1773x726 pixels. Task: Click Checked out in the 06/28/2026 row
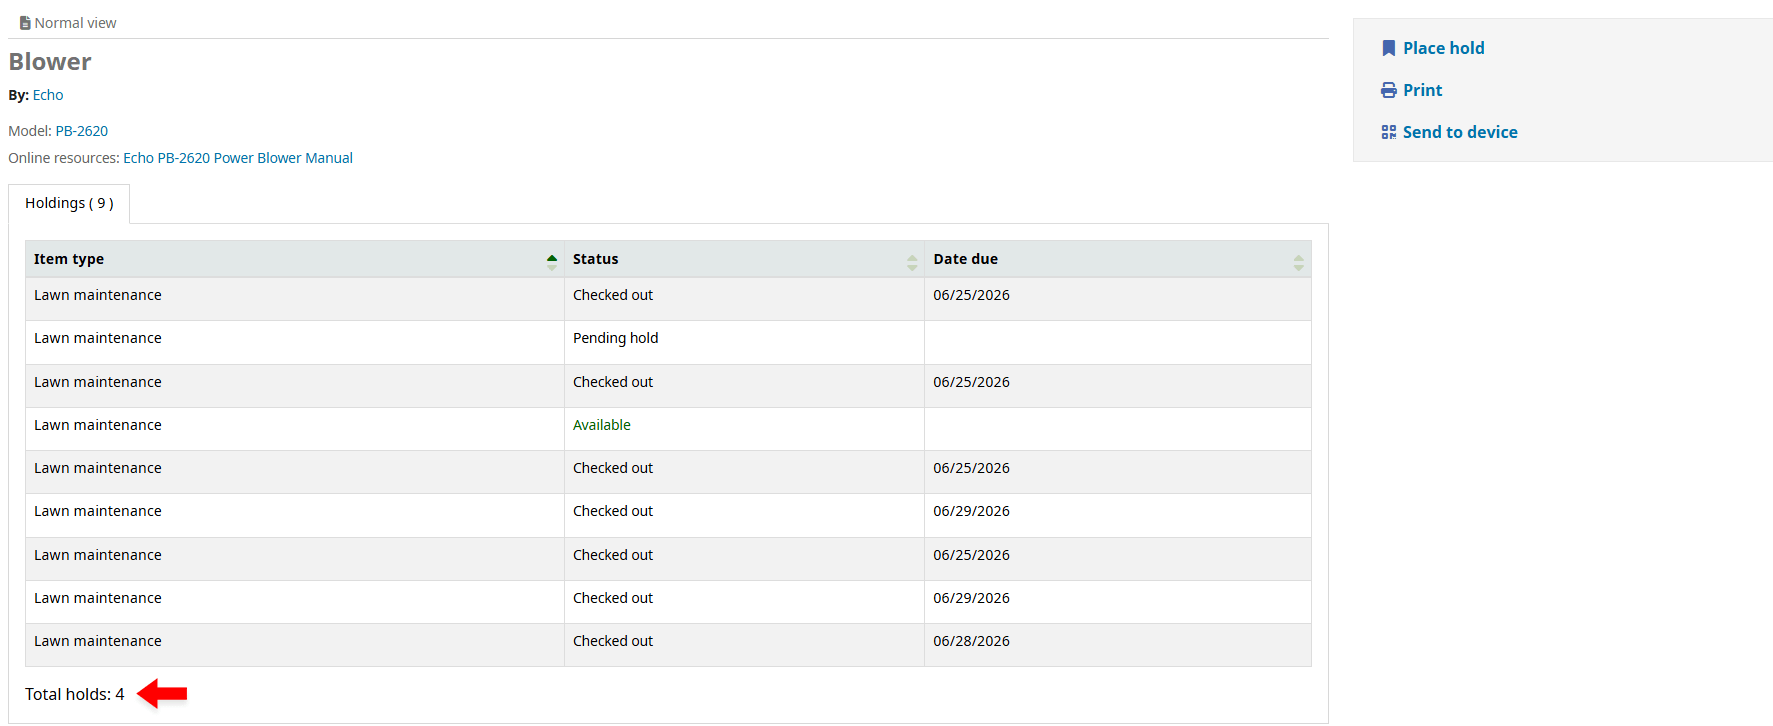[x=613, y=641]
